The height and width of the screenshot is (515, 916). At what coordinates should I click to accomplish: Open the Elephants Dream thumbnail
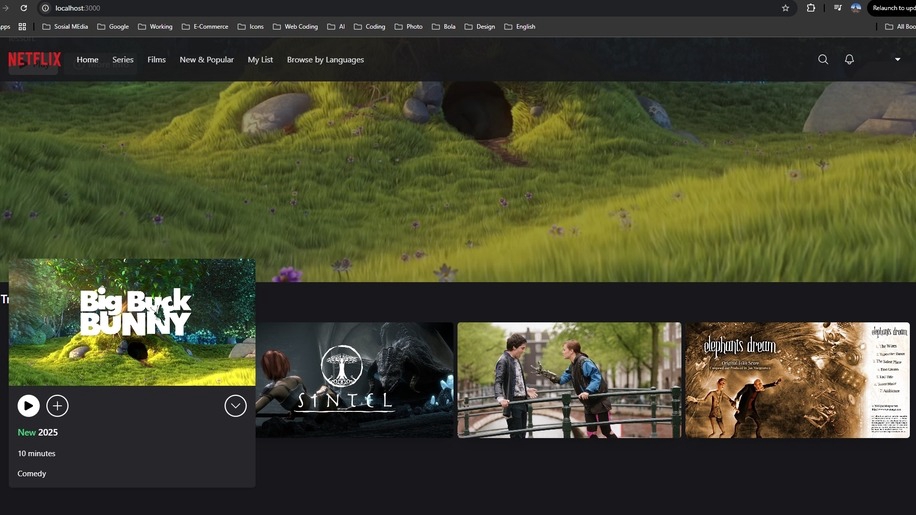[x=797, y=380]
